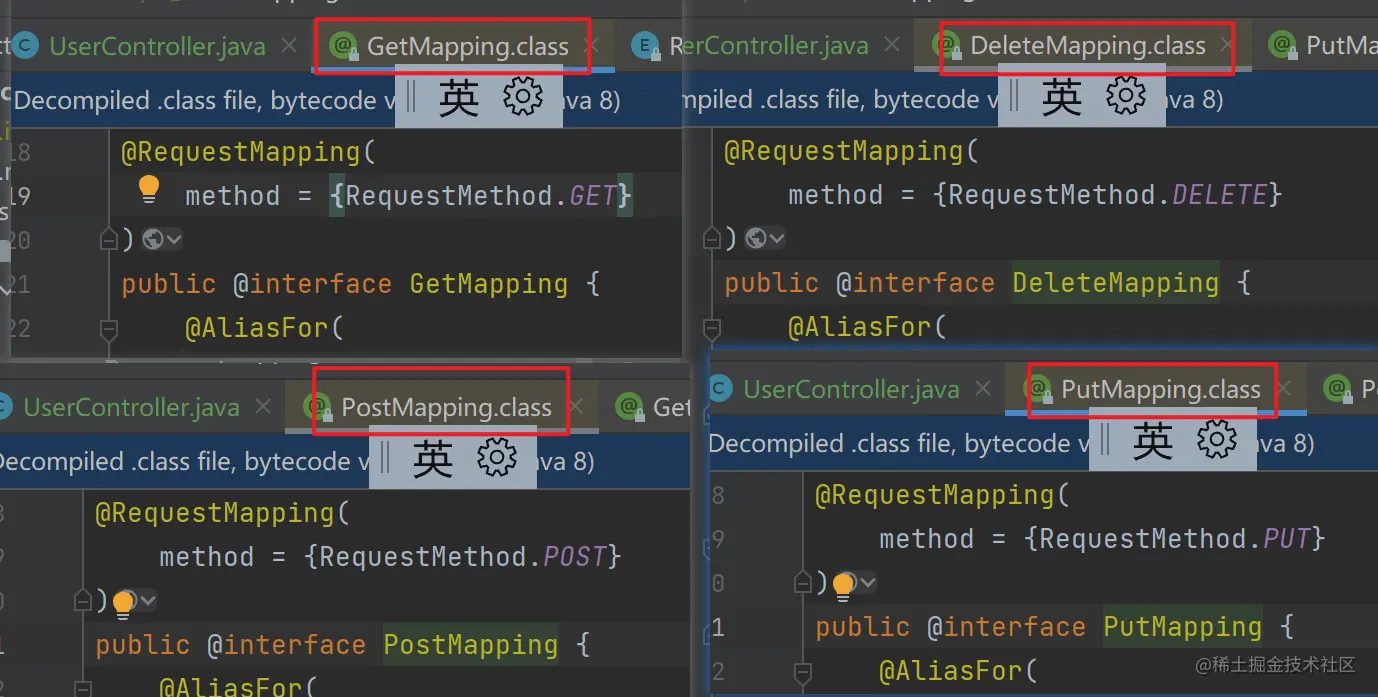
Task: Switch to the GetMapping.class tab
Action: pos(468,46)
